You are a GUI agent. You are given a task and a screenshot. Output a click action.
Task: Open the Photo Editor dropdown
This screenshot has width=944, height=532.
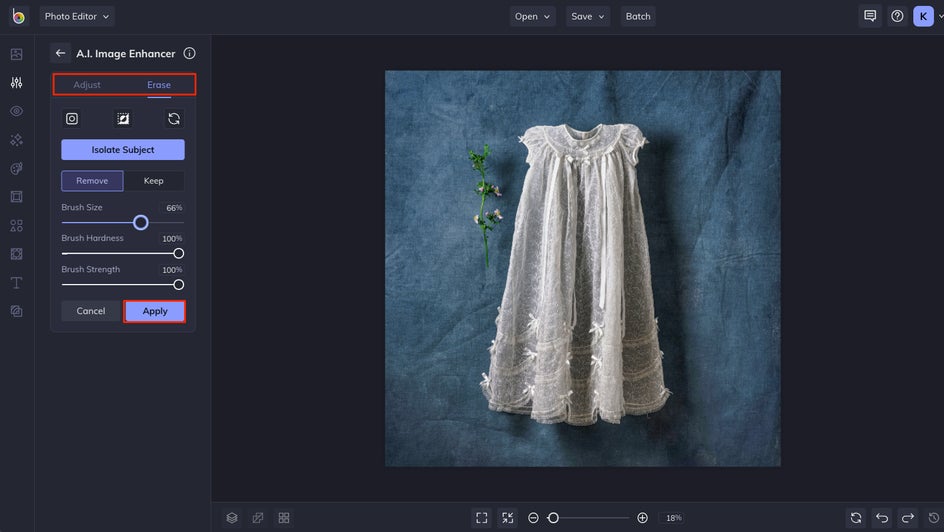[77, 16]
